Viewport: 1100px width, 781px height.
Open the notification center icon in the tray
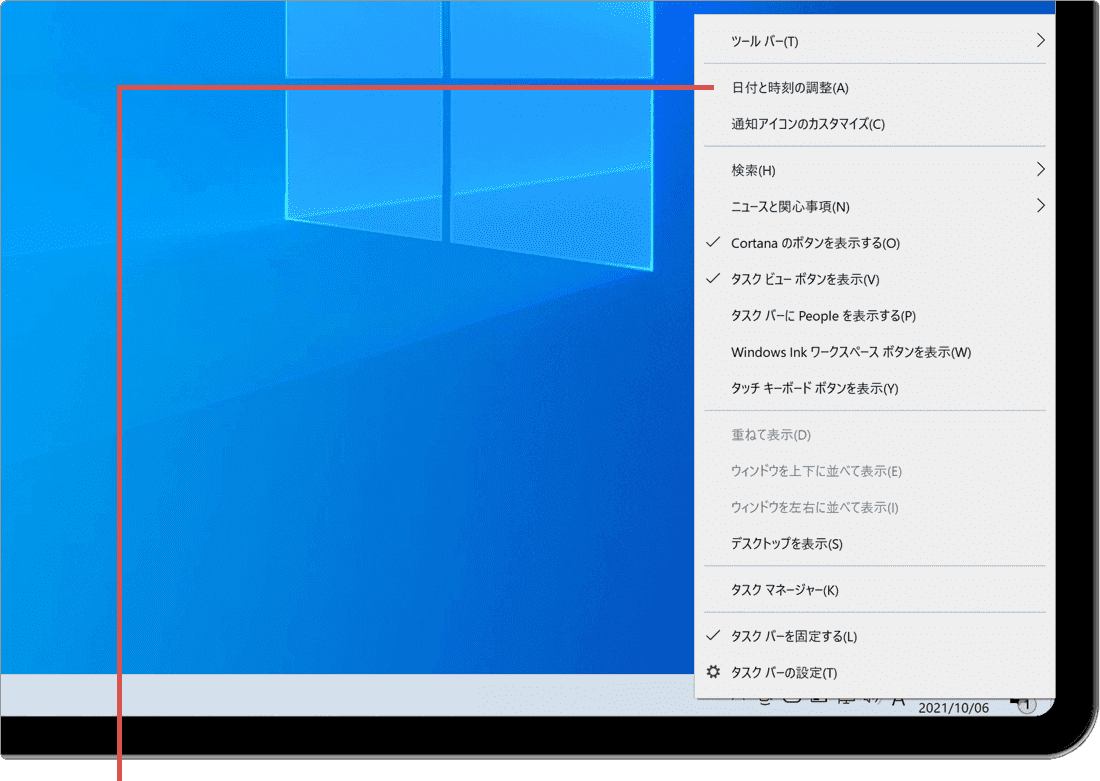click(x=1025, y=706)
